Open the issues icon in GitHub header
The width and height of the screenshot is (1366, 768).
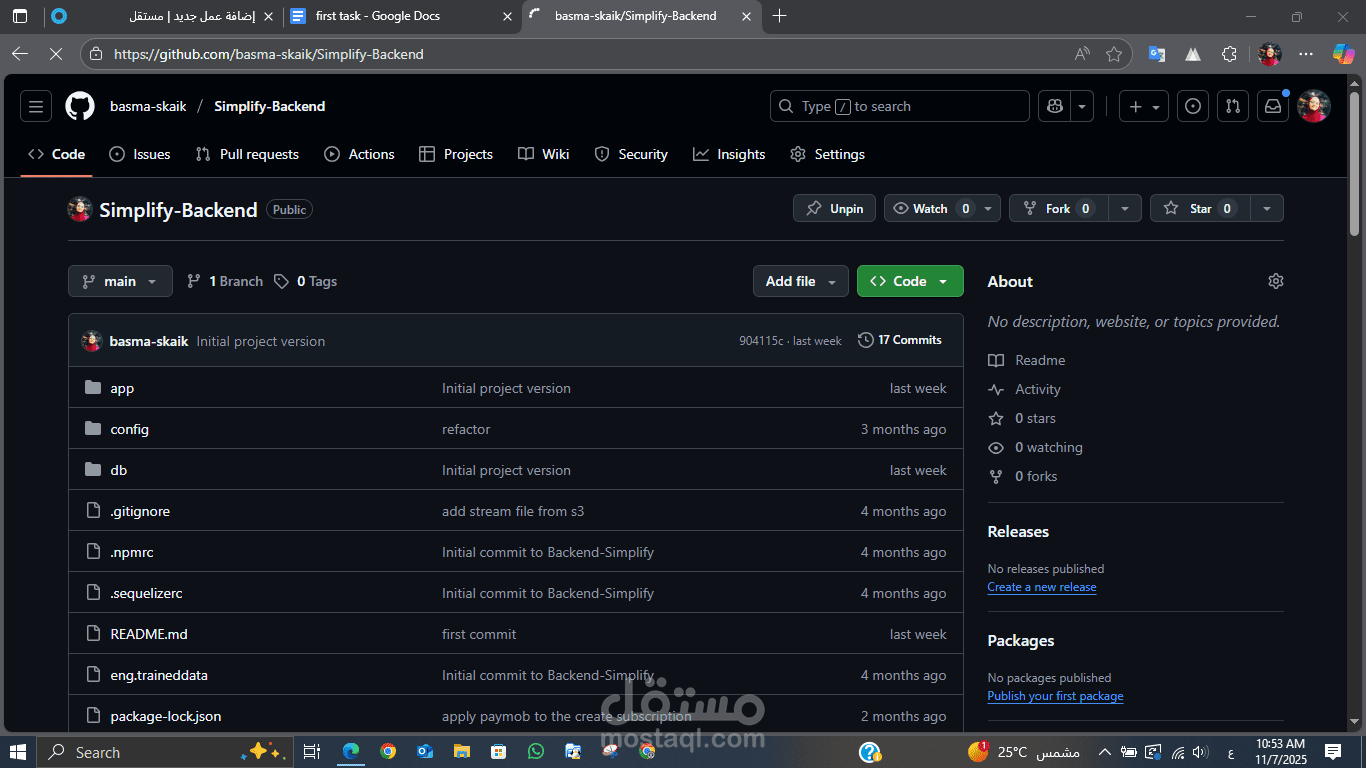(x=1193, y=106)
